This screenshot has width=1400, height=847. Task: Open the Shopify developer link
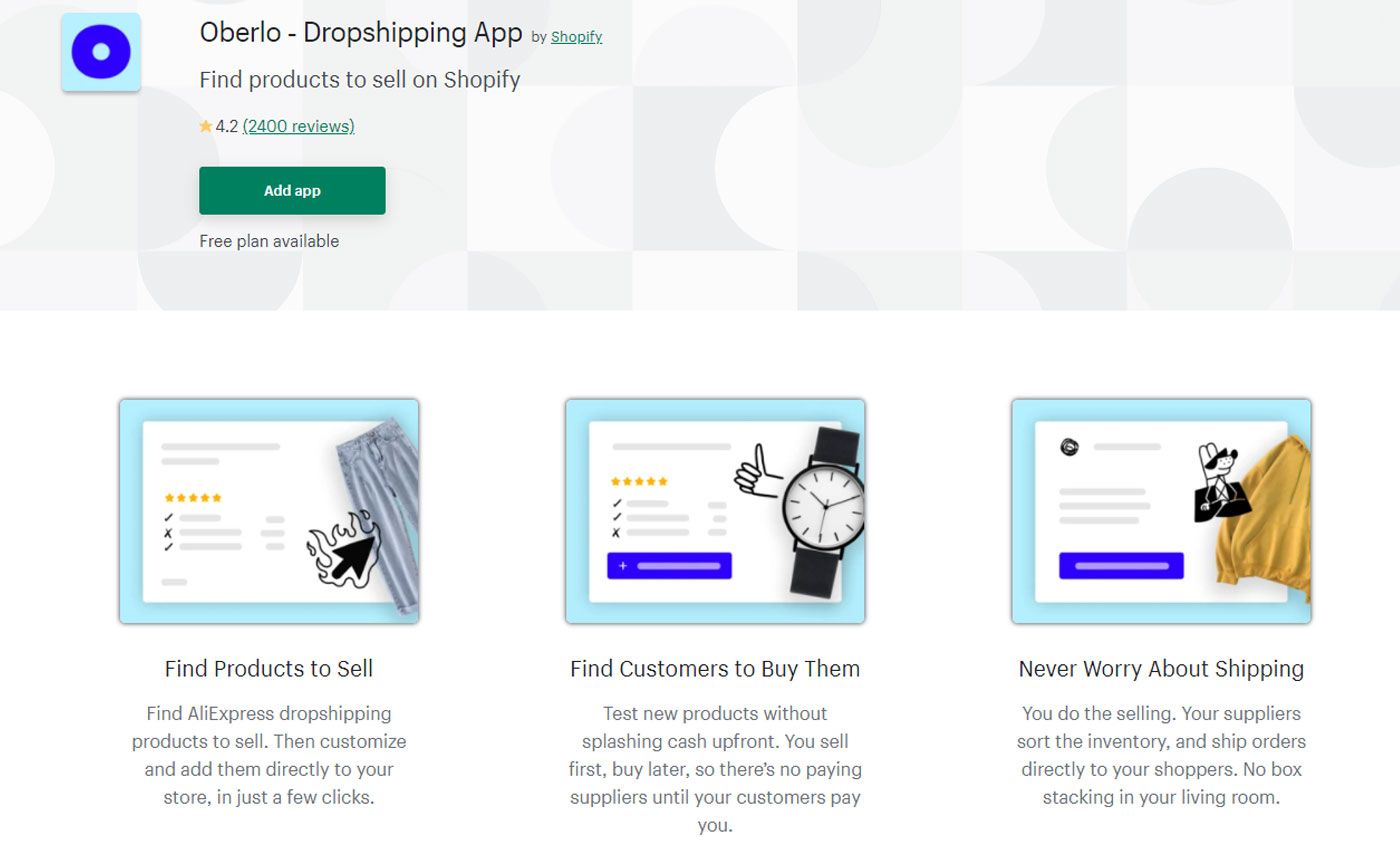click(x=576, y=37)
